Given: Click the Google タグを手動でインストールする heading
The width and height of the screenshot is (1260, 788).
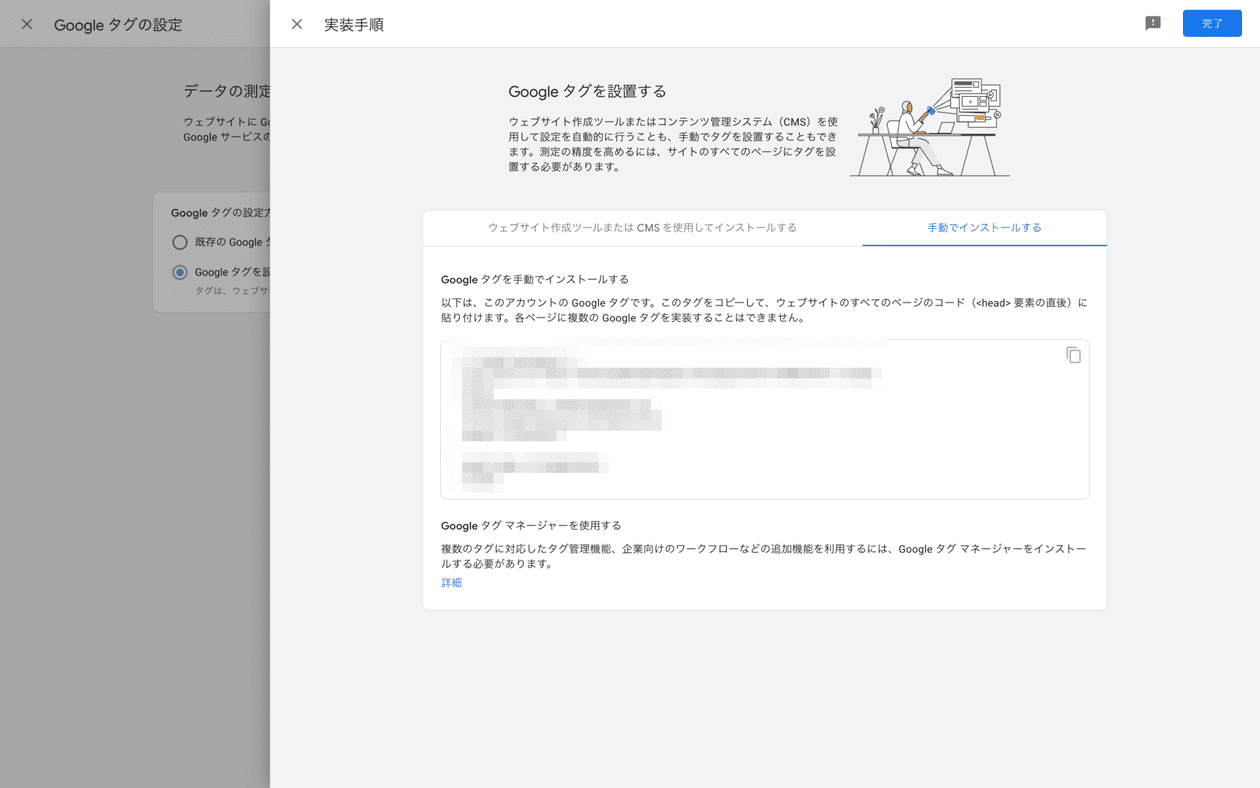Looking at the screenshot, I should pyautogui.click(x=535, y=280).
